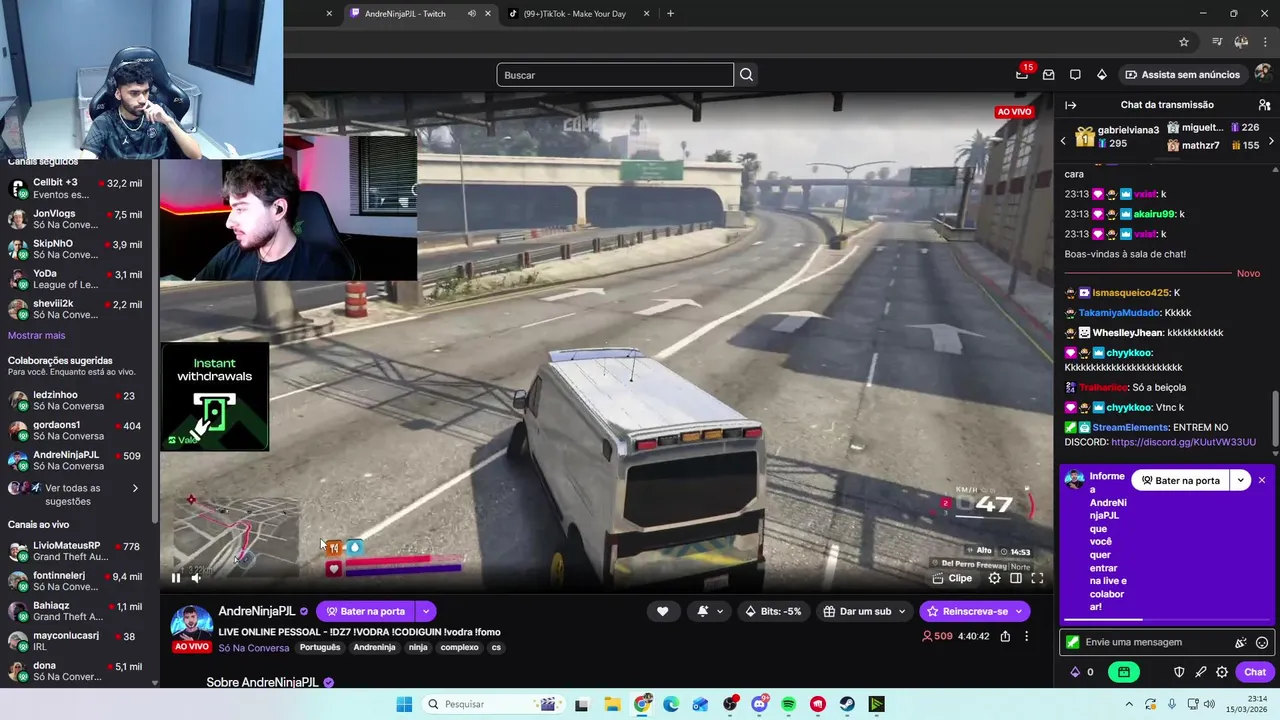Pause the live stream video
1280x720 pixels.
coord(176,577)
